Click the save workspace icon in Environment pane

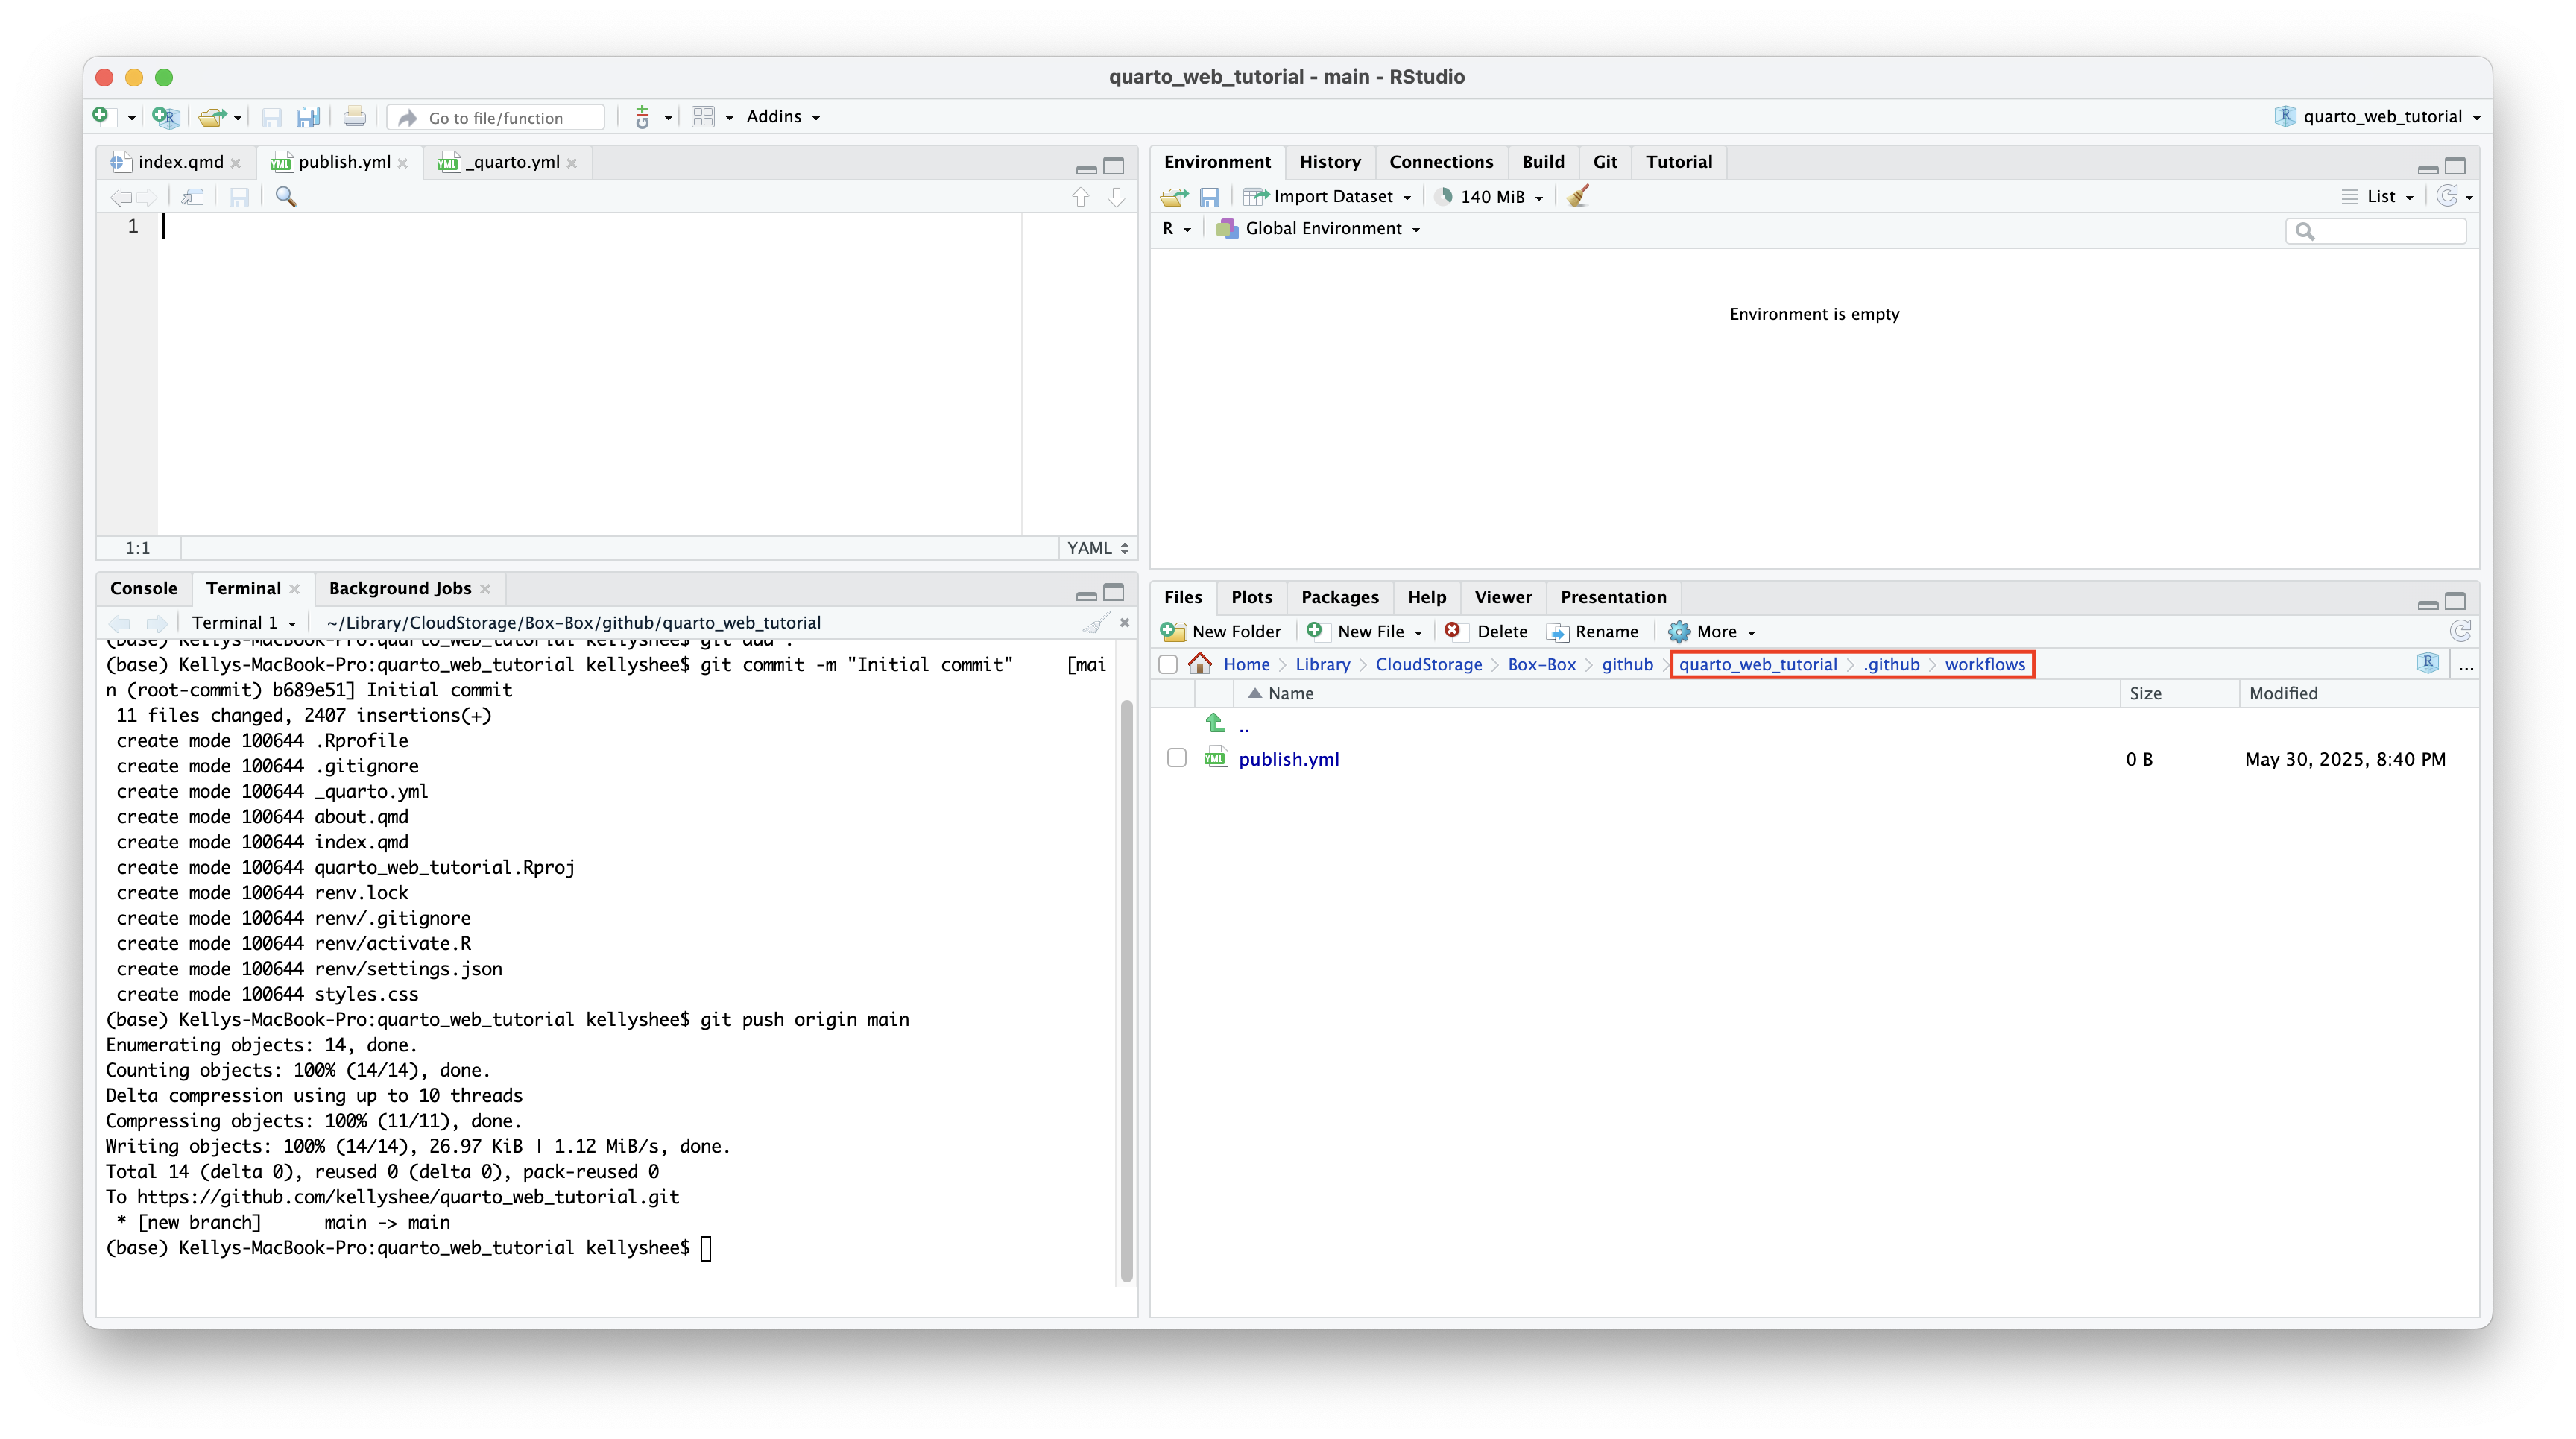click(1209, 197)
